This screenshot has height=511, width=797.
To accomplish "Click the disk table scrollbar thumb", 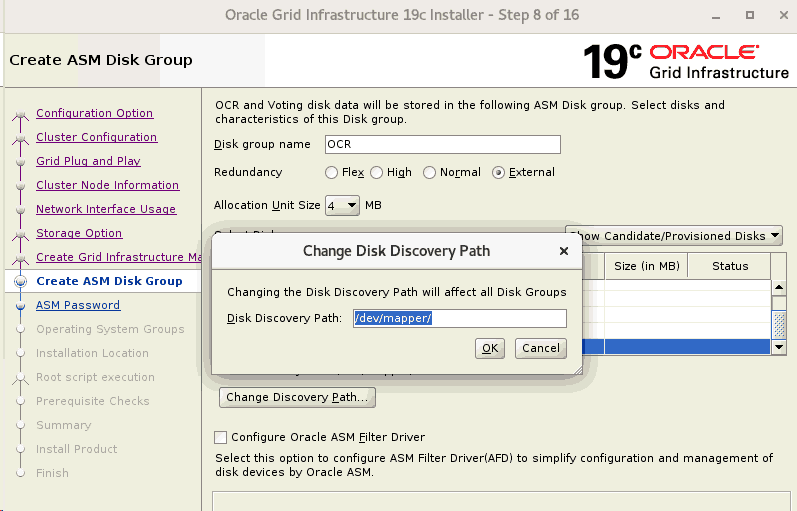I will [779, 324].
